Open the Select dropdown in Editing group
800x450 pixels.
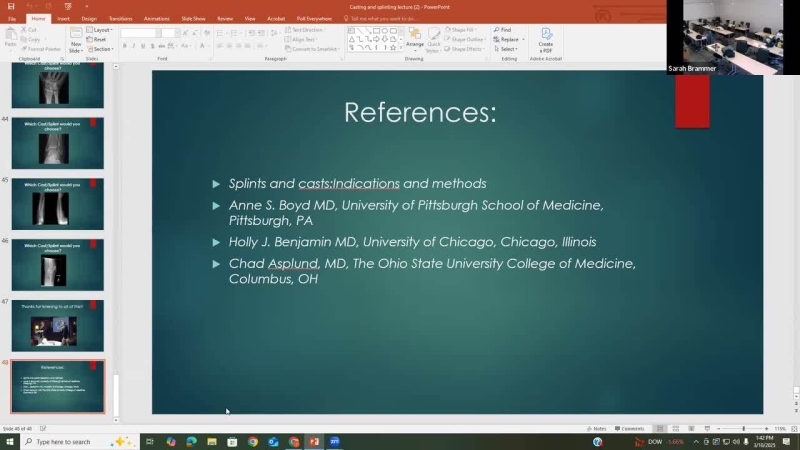click(508, 48)
